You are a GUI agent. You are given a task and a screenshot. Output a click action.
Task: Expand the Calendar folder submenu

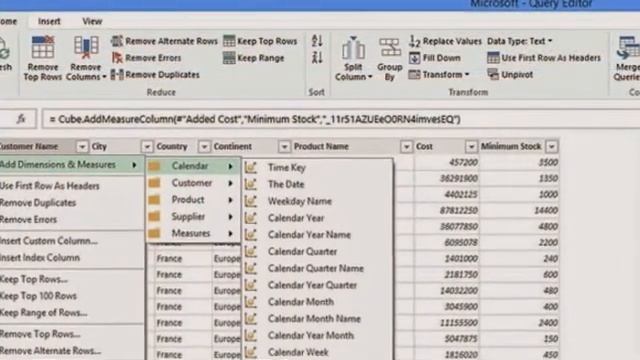pos(193,166)
